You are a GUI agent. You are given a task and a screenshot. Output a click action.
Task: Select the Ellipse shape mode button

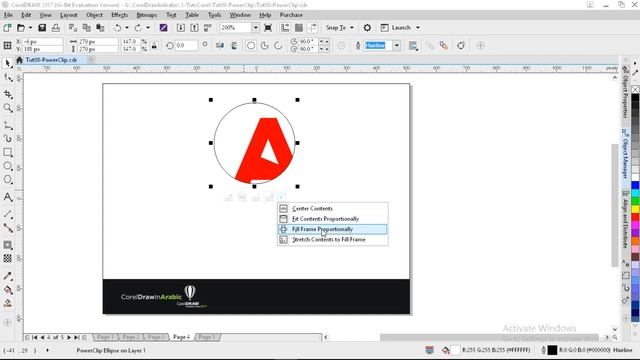tap(251, 45)
